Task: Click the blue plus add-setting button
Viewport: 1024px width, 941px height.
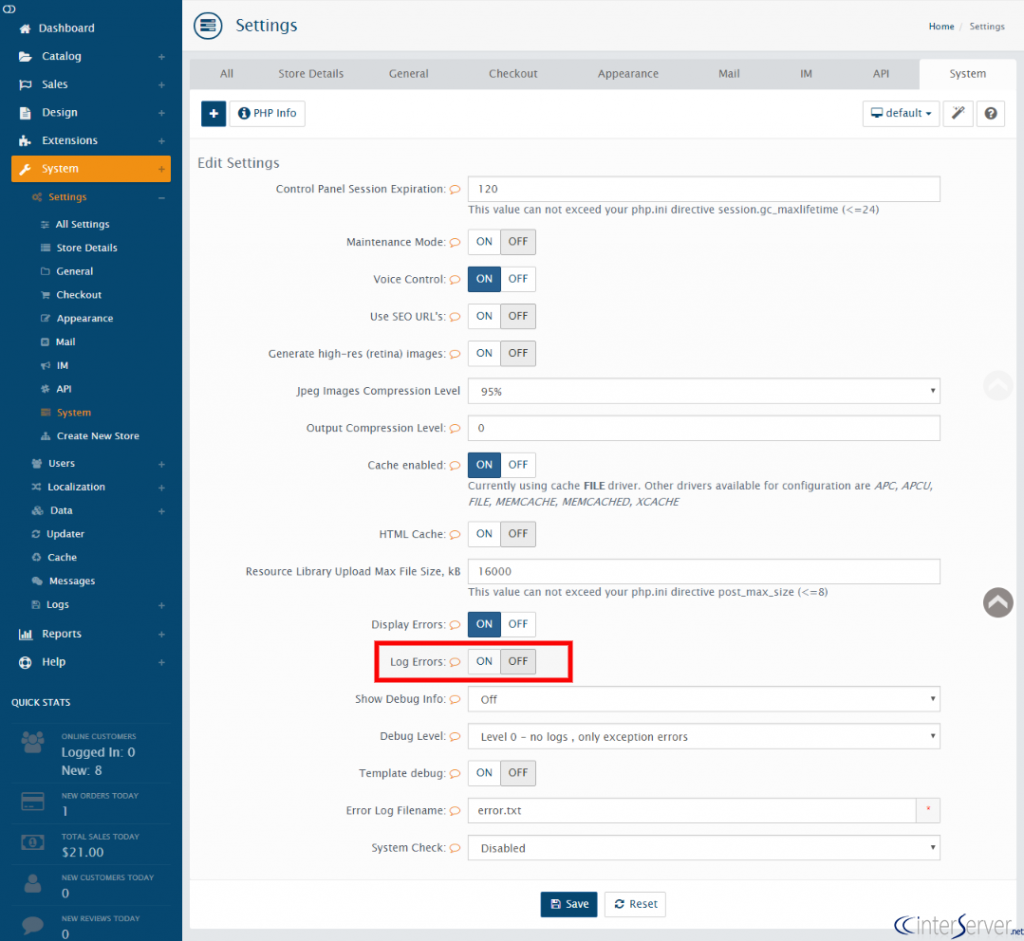Action: pyautogui.click(x=213, y=114)
